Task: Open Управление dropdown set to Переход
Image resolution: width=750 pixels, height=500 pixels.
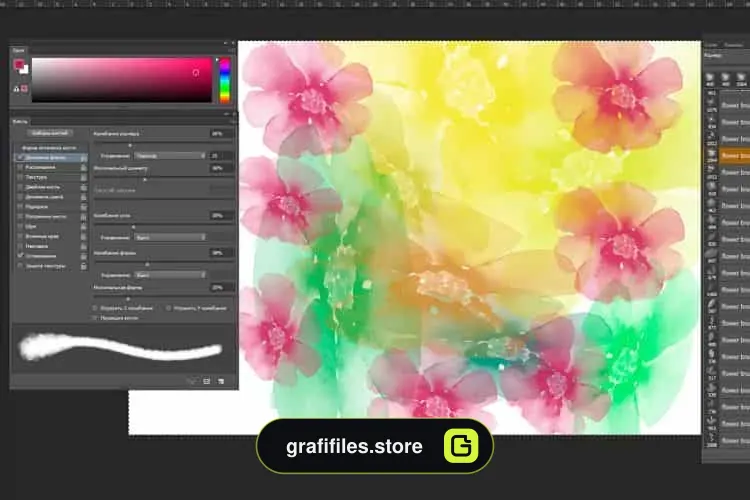Action: click(170, 156)
